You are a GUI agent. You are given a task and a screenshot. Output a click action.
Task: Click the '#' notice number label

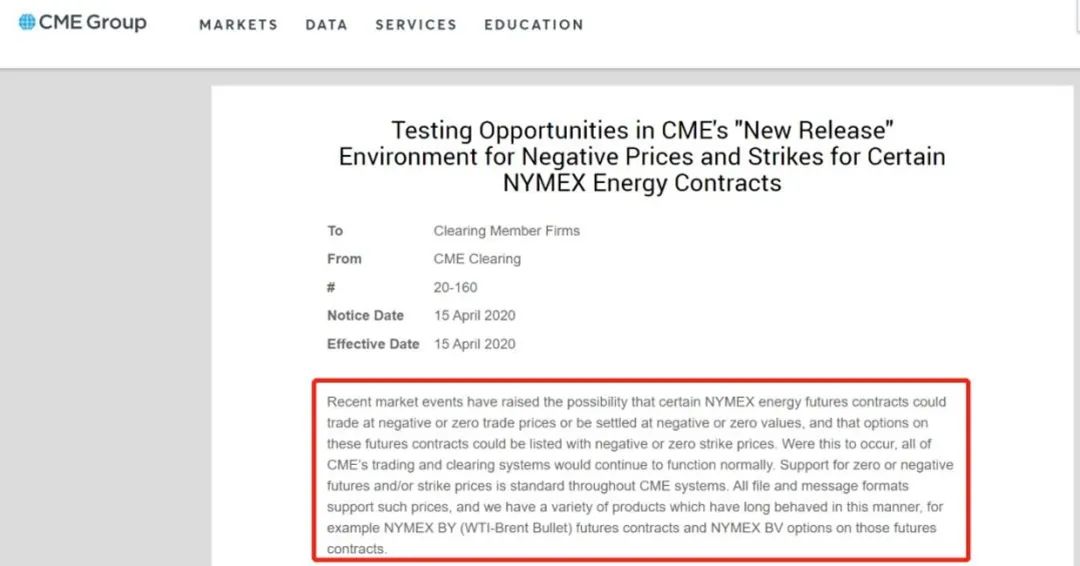click(331, 287)
